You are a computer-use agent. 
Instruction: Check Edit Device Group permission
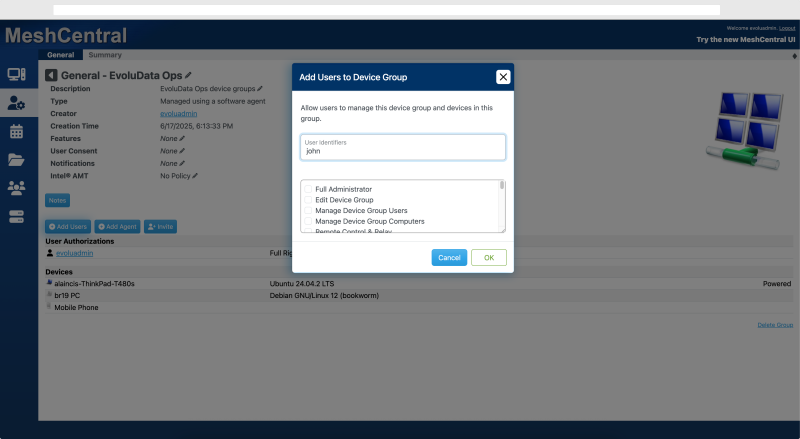tap(308, 200)
